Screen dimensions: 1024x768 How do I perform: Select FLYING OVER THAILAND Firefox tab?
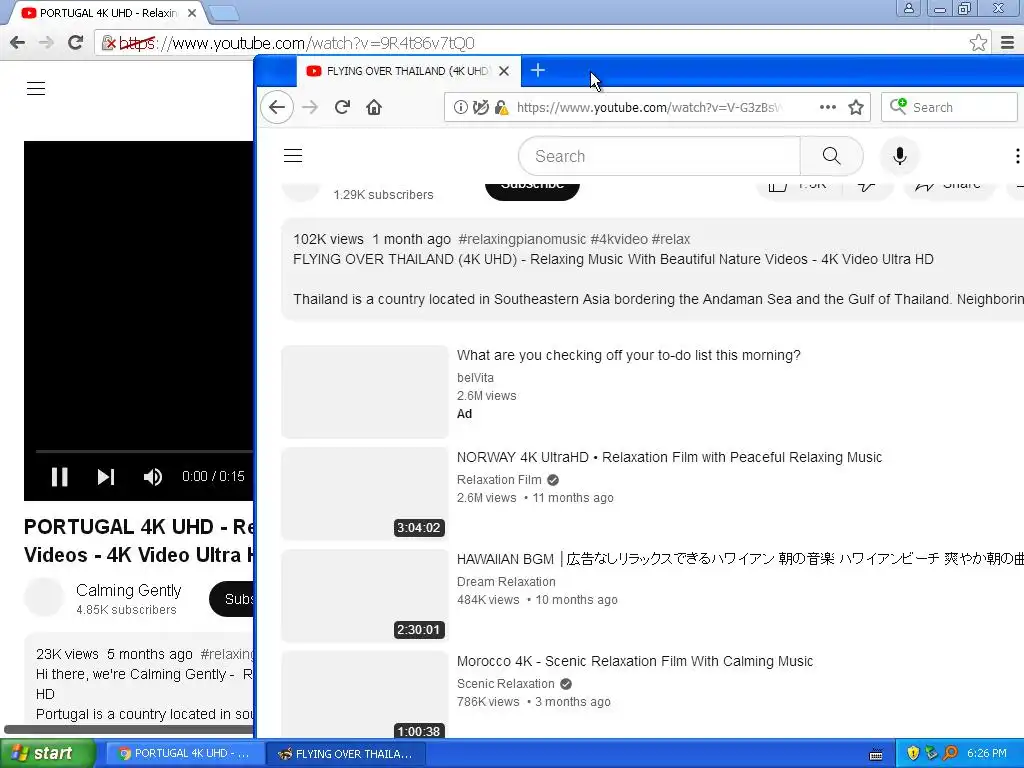[408, 71]
